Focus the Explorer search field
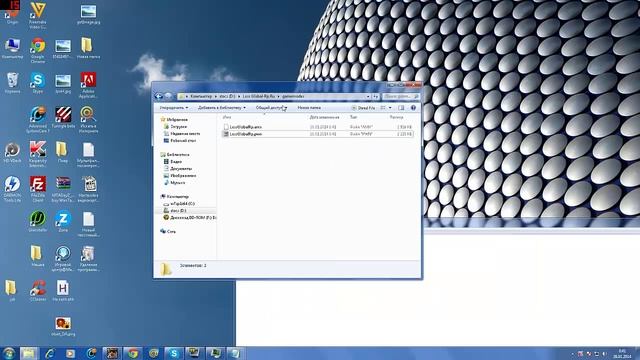The width and height of the screenshot is (640, 360). (402, 96)
